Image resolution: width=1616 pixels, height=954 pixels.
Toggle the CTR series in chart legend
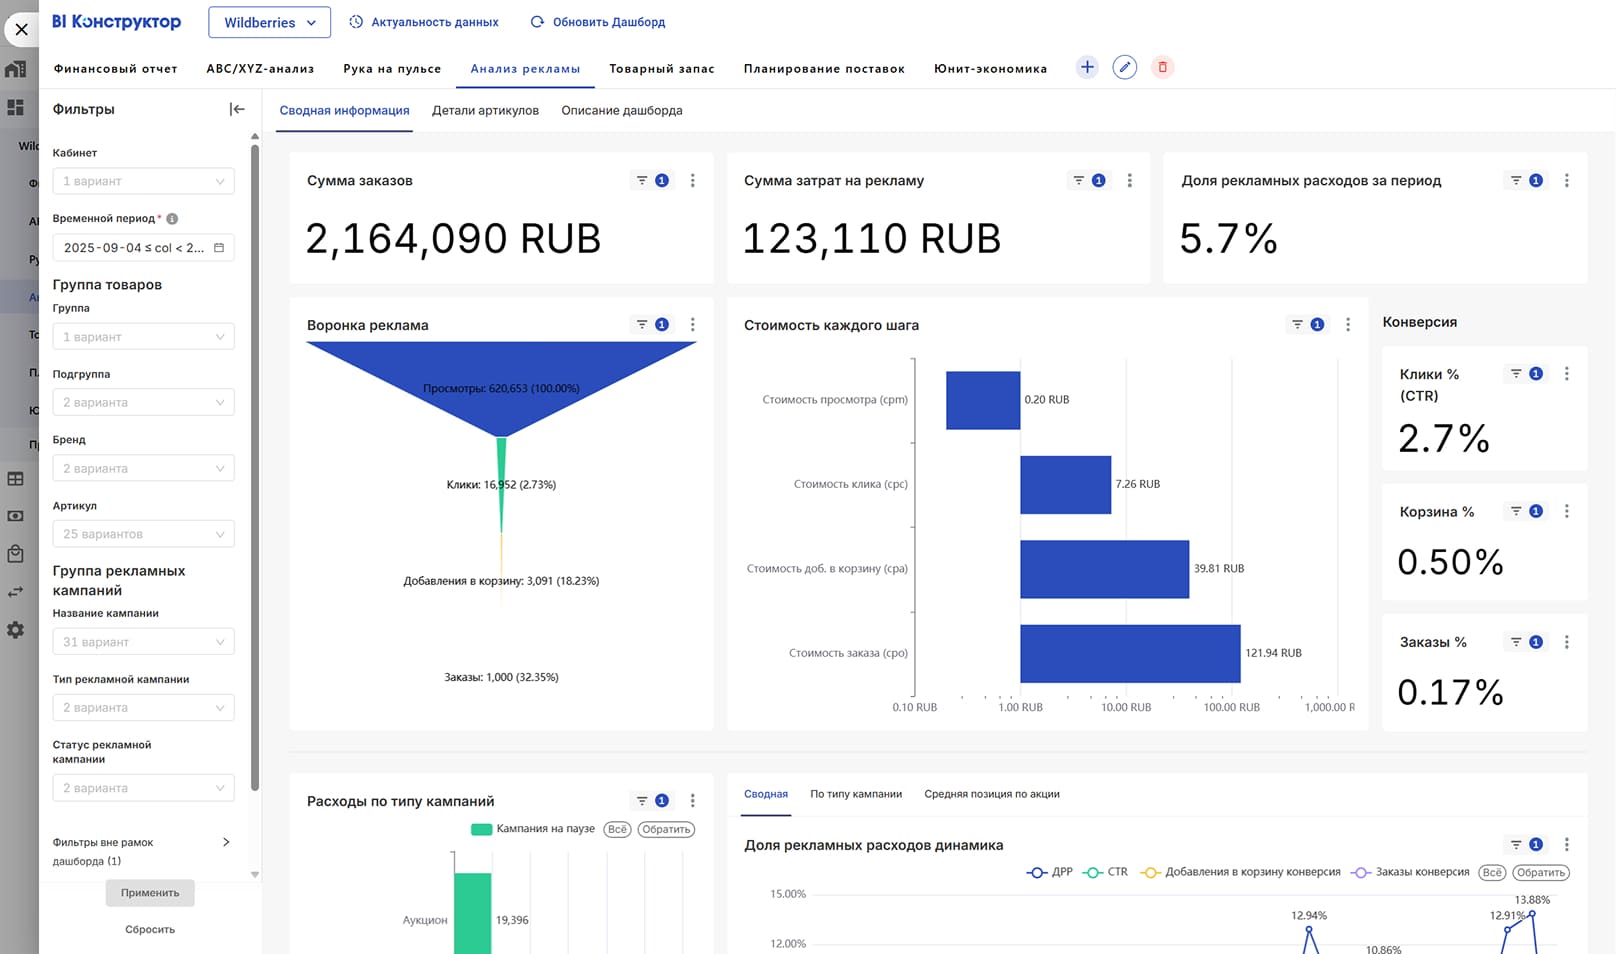pos(1106,872)
